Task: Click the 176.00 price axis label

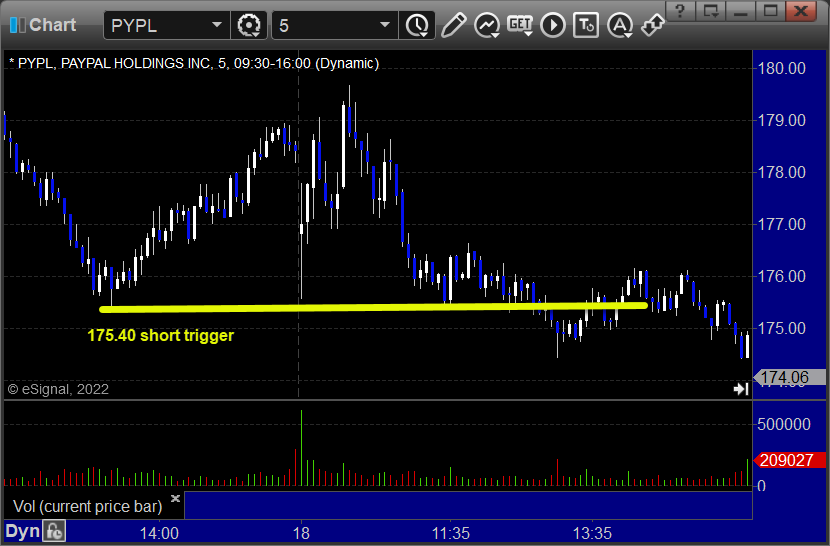Action: (782, 276)
